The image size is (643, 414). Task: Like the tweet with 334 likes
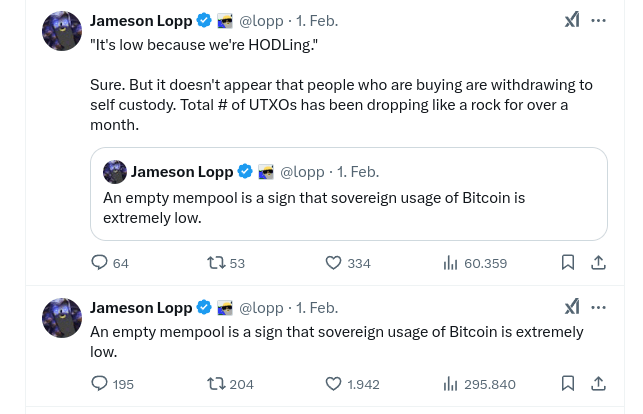334,263
